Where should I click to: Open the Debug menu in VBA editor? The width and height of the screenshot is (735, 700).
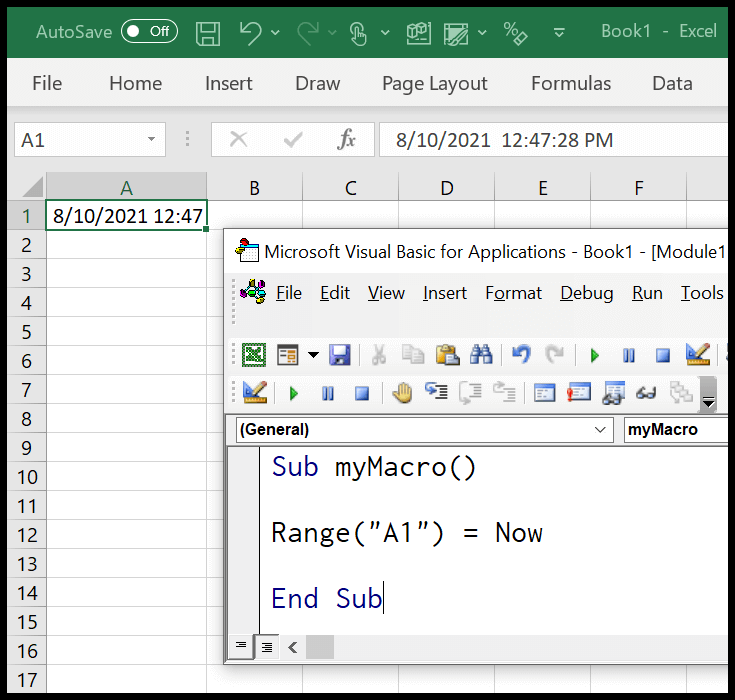click(x=586, y=293)
